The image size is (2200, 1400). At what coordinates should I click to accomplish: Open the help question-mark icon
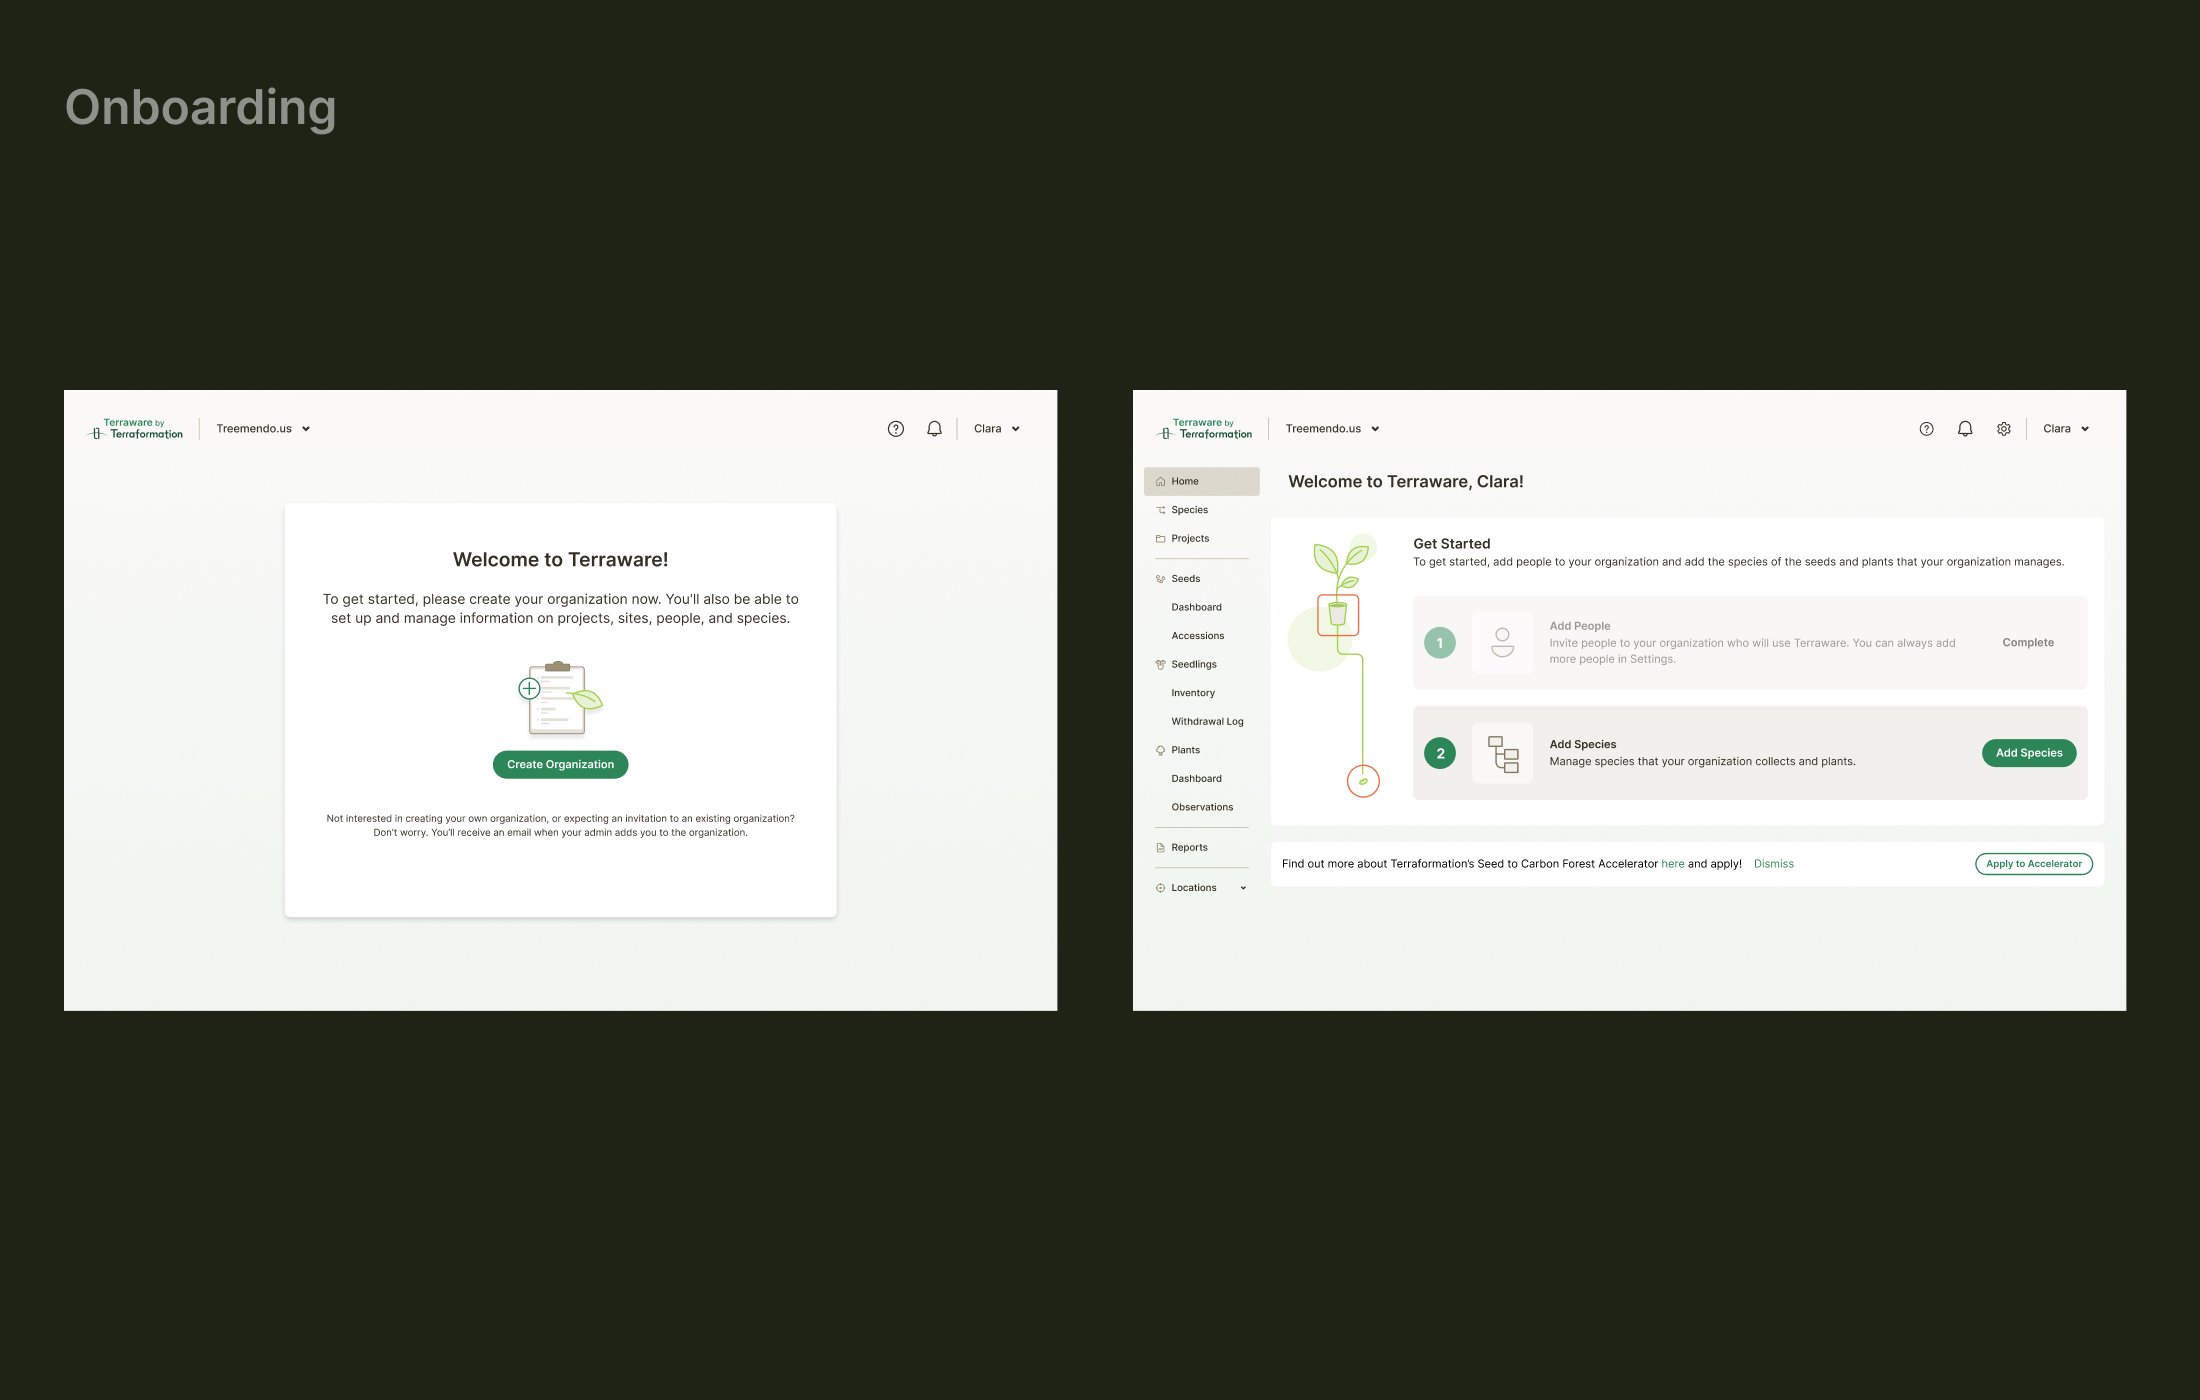point(1925,428)
